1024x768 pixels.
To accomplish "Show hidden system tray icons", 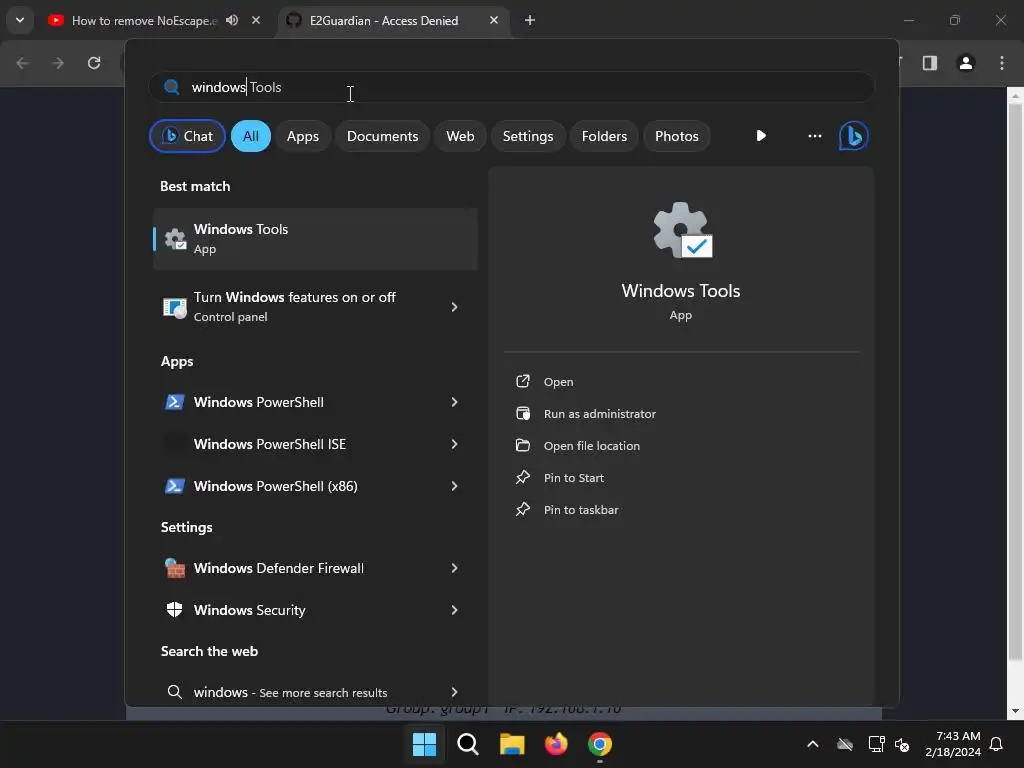I will pyautogui.click(x=812, y=744).
